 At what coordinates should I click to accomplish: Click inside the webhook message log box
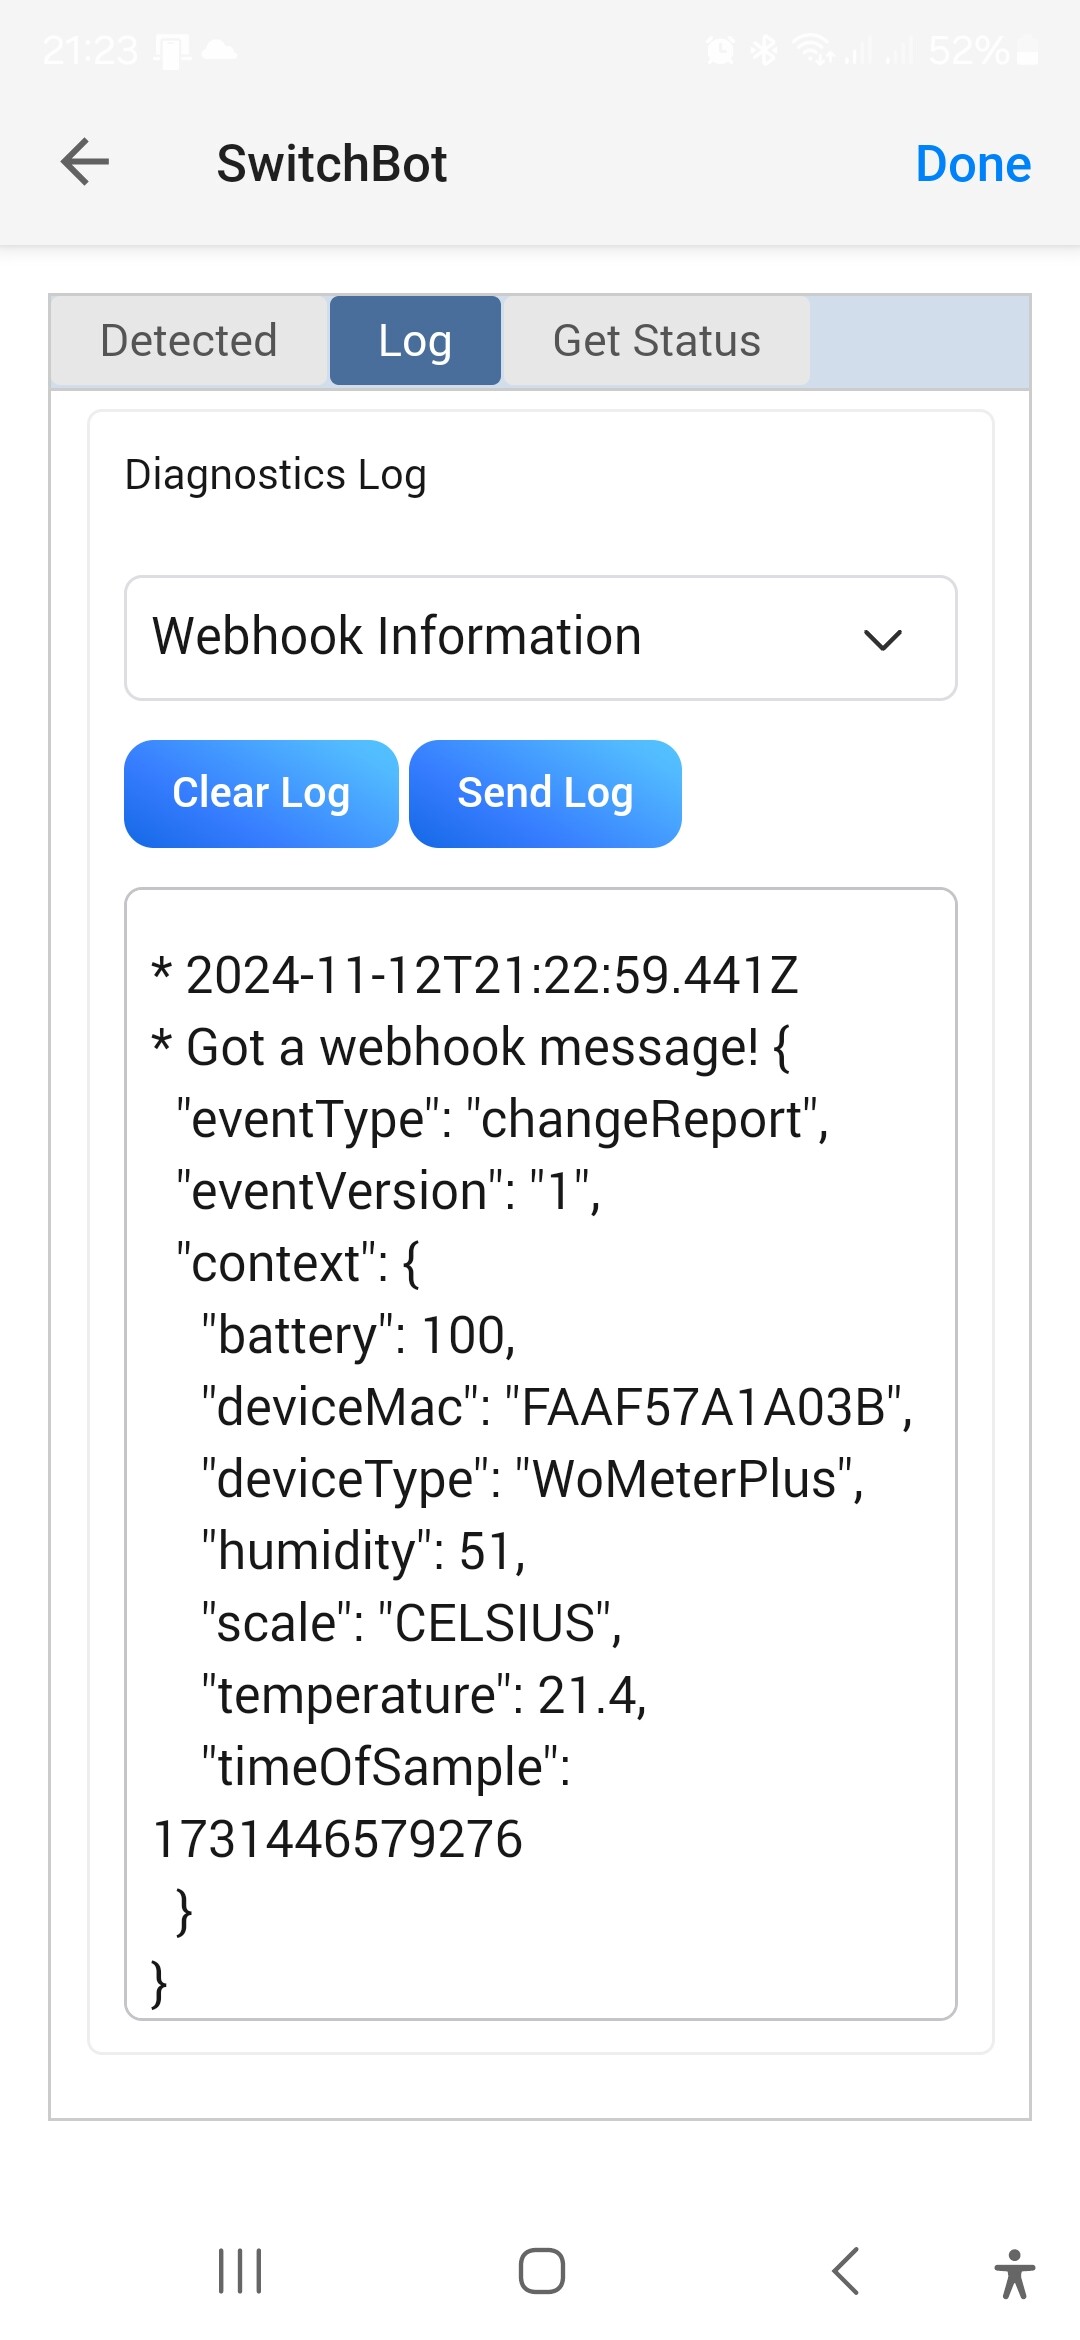pyautogui.click(x=540, y=1450)
